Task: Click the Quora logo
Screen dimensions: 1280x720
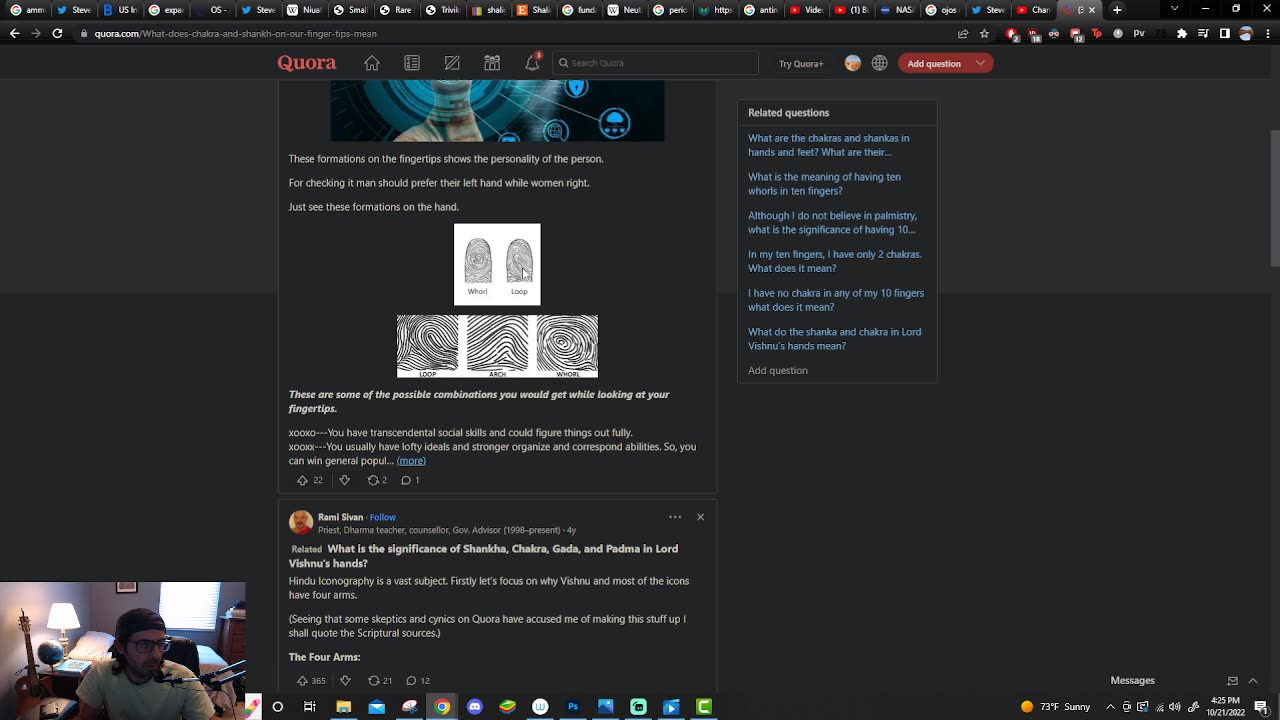Action: (307, 63)
